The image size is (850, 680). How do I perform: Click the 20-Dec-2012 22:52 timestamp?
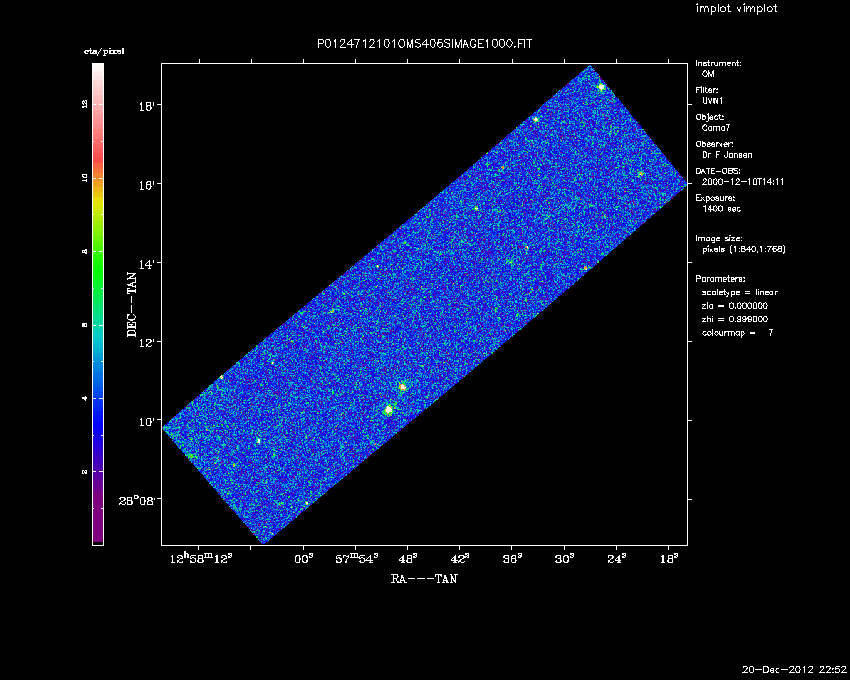pos(794,669)
